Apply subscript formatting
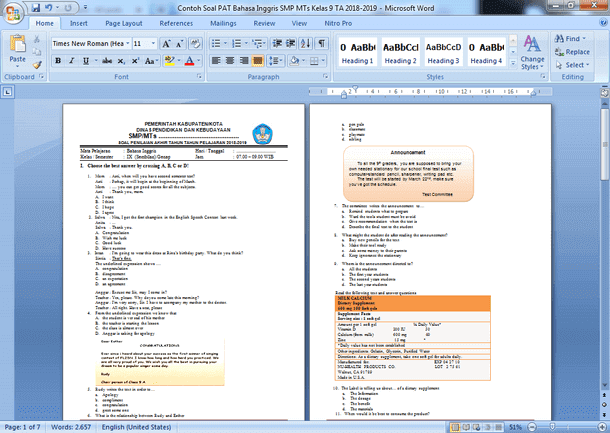The image size is (610, 433). pyautogui.click(x=121, y=61)
